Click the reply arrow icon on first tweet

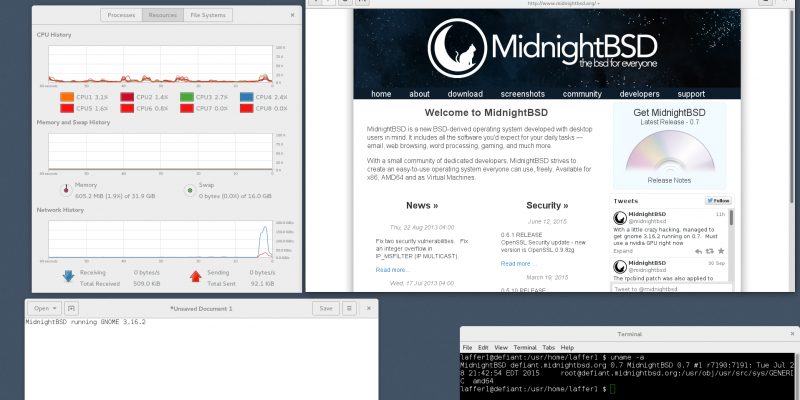(x=698, y=251)
